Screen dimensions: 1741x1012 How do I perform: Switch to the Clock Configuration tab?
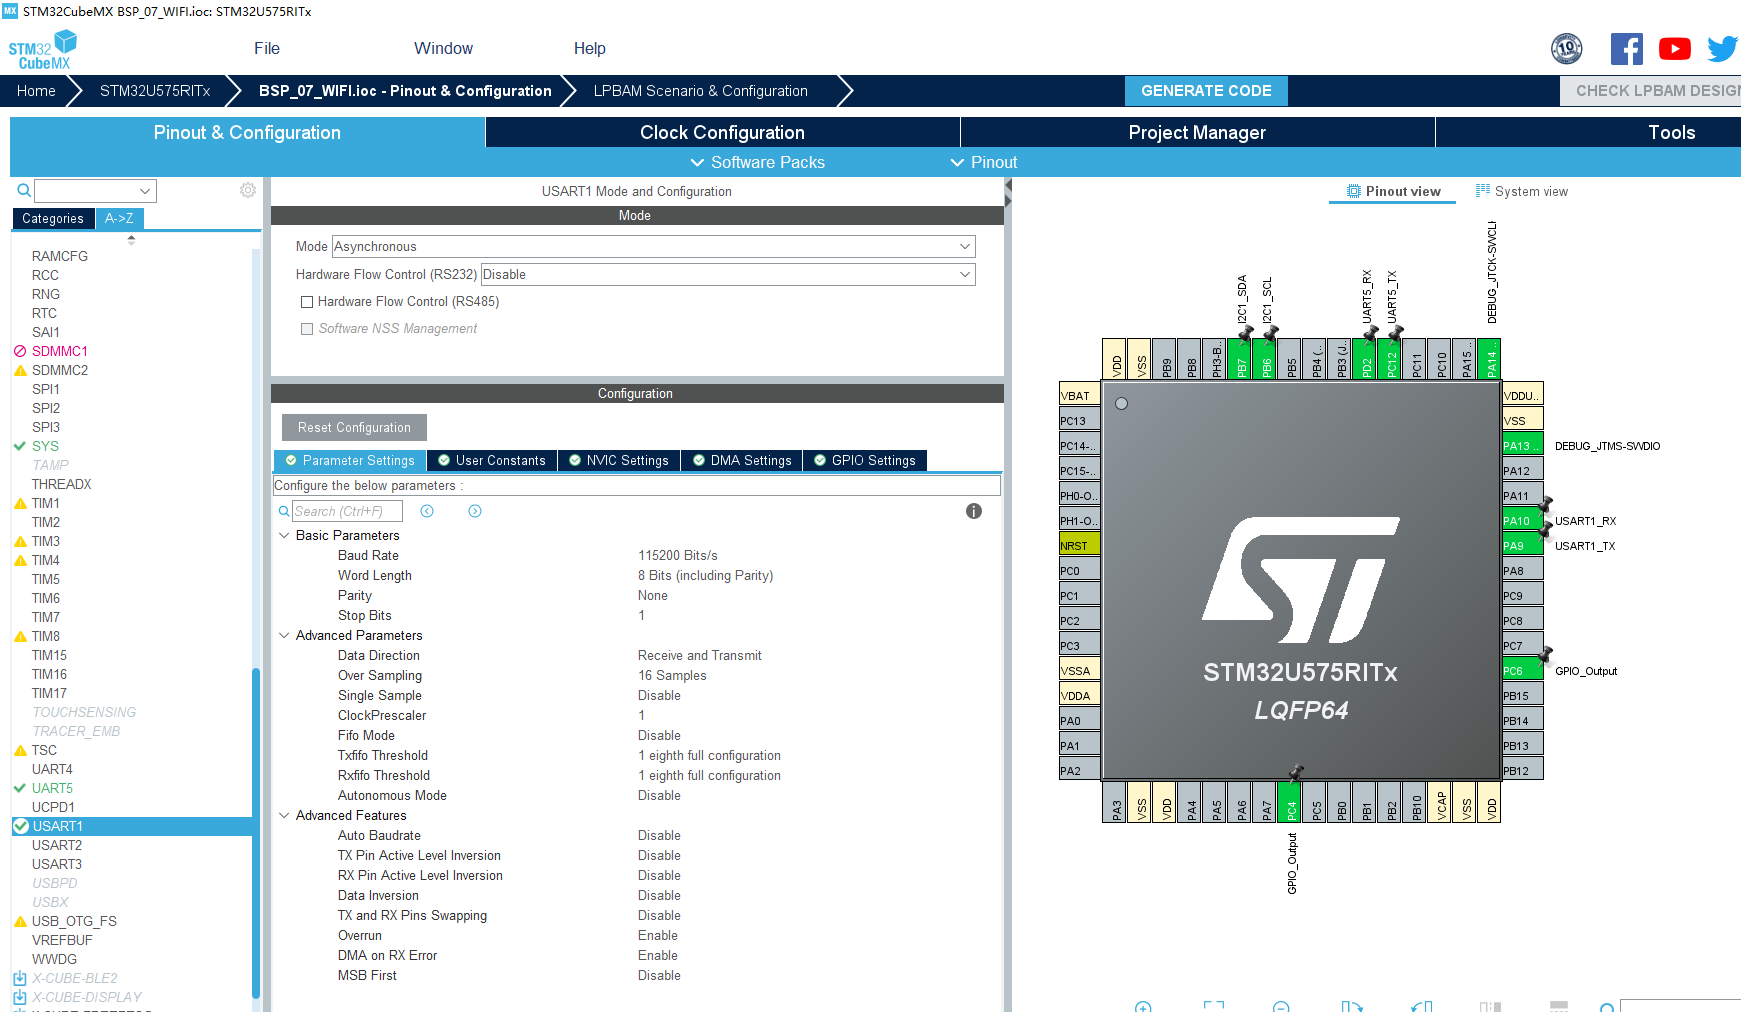point(722,132)
